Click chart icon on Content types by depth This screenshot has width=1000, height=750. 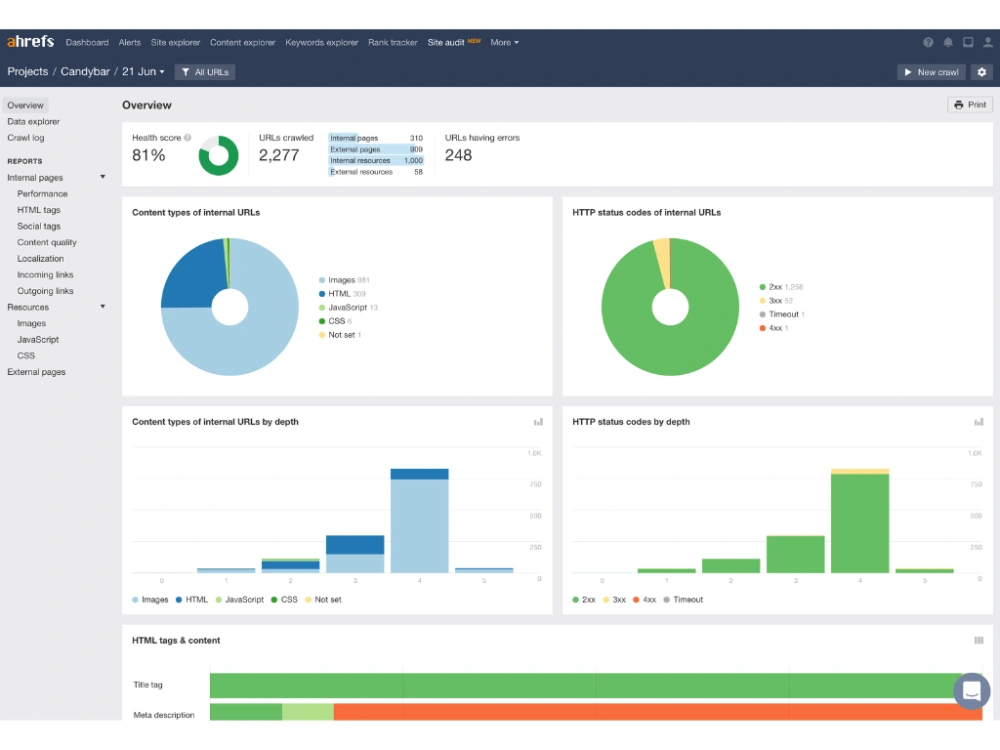pos(538,422)
